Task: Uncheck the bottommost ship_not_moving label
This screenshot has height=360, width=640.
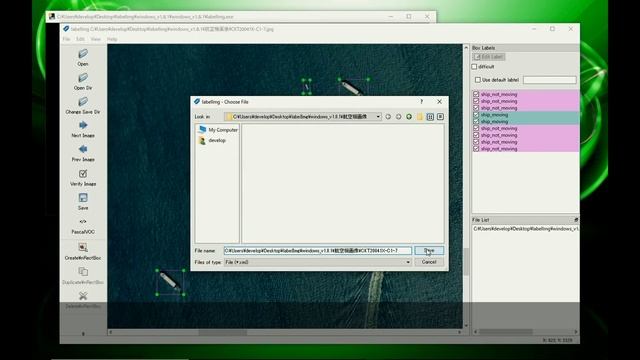Action: click(x=476, y=149)
